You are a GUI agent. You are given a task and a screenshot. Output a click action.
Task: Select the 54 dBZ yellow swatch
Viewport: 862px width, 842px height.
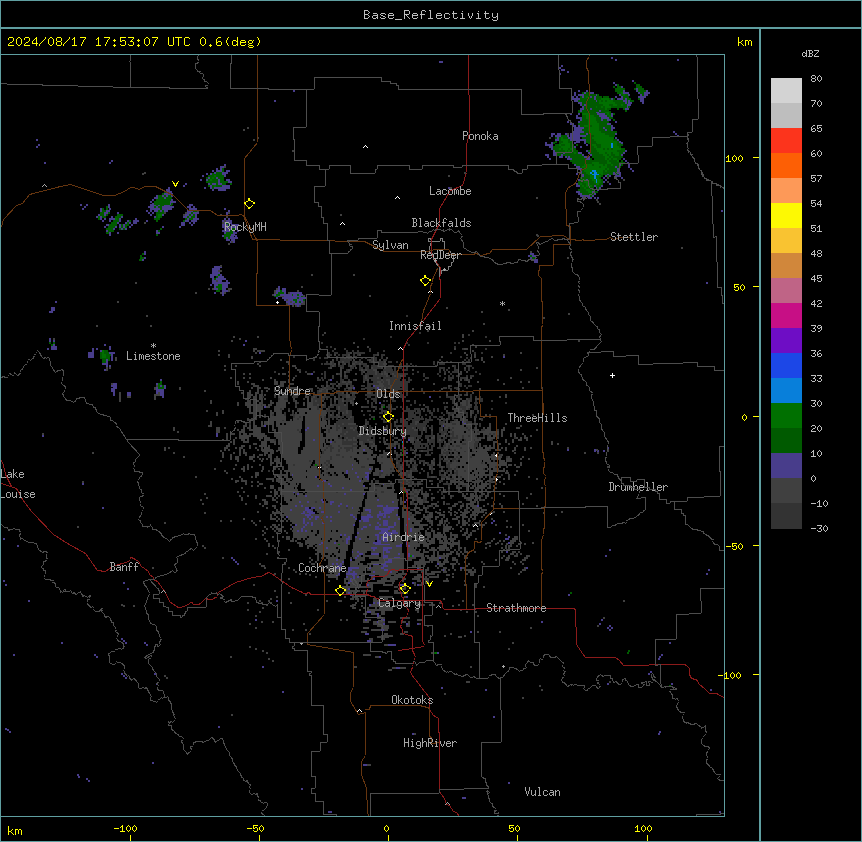[x=786, y=215]
